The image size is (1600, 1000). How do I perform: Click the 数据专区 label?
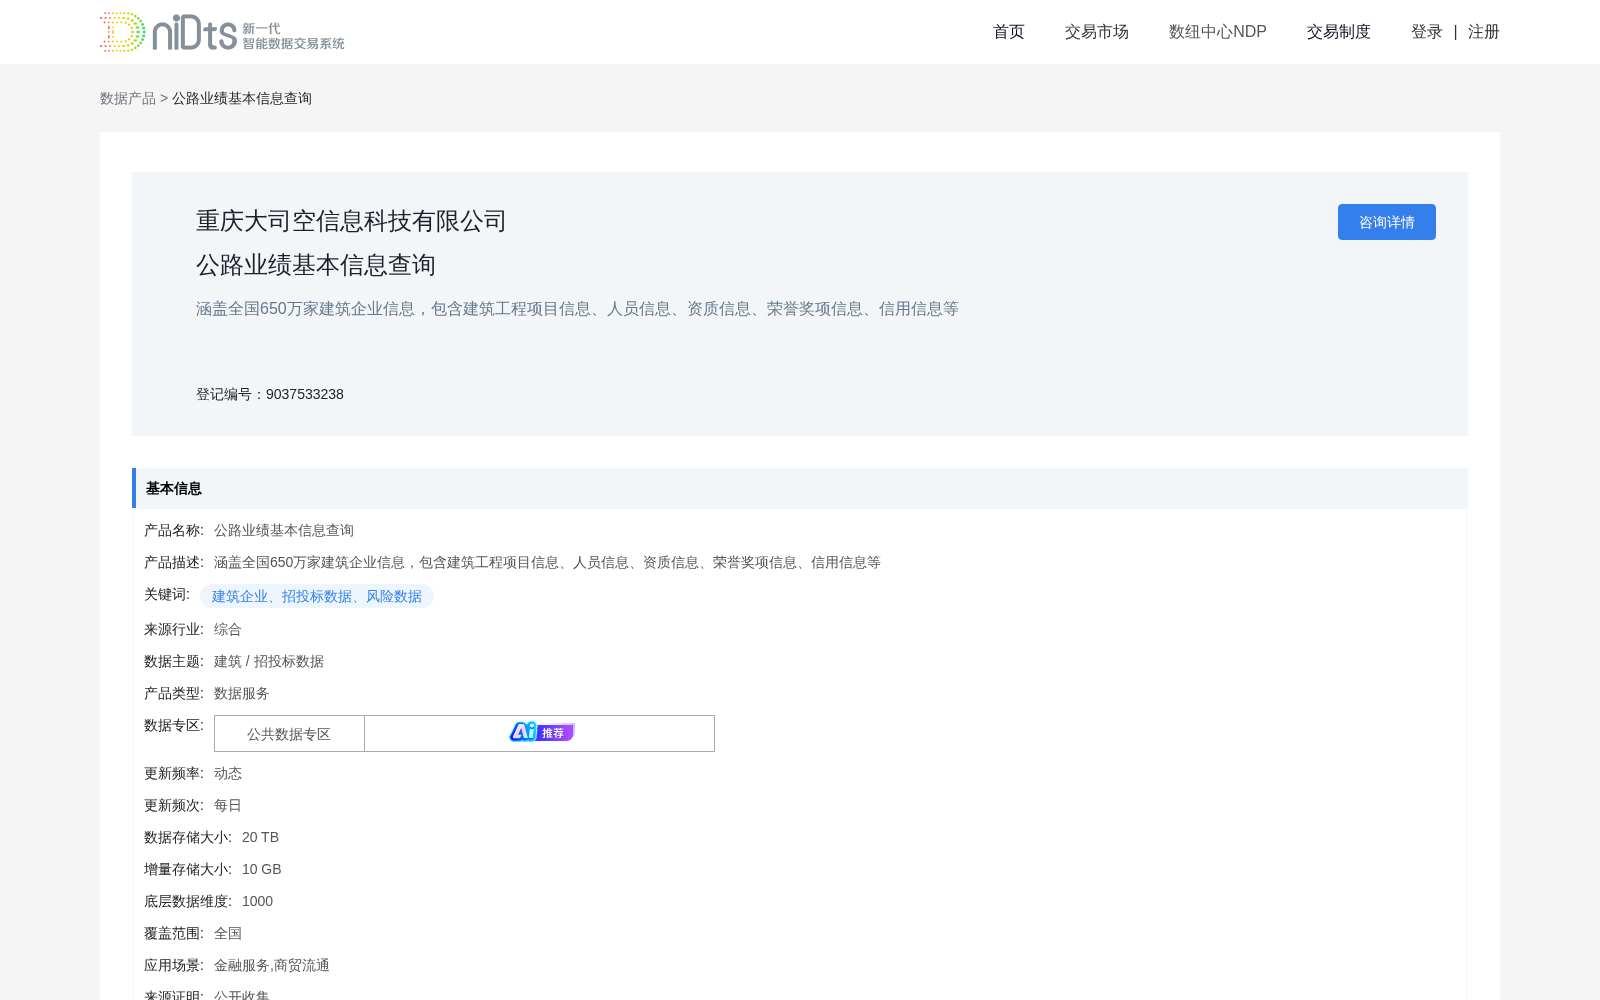(x=174, y=725)
